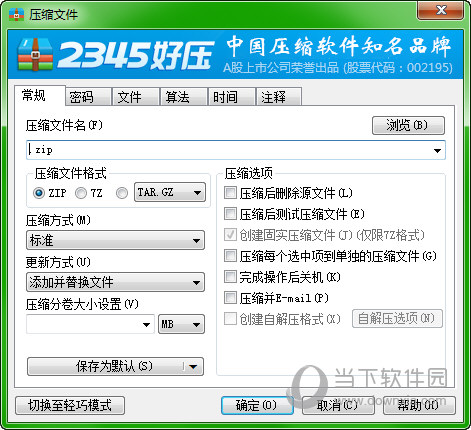Open the TAR.GZ format dropdown
The width and height of the screenshot is (471, 430).
[170, 192]
